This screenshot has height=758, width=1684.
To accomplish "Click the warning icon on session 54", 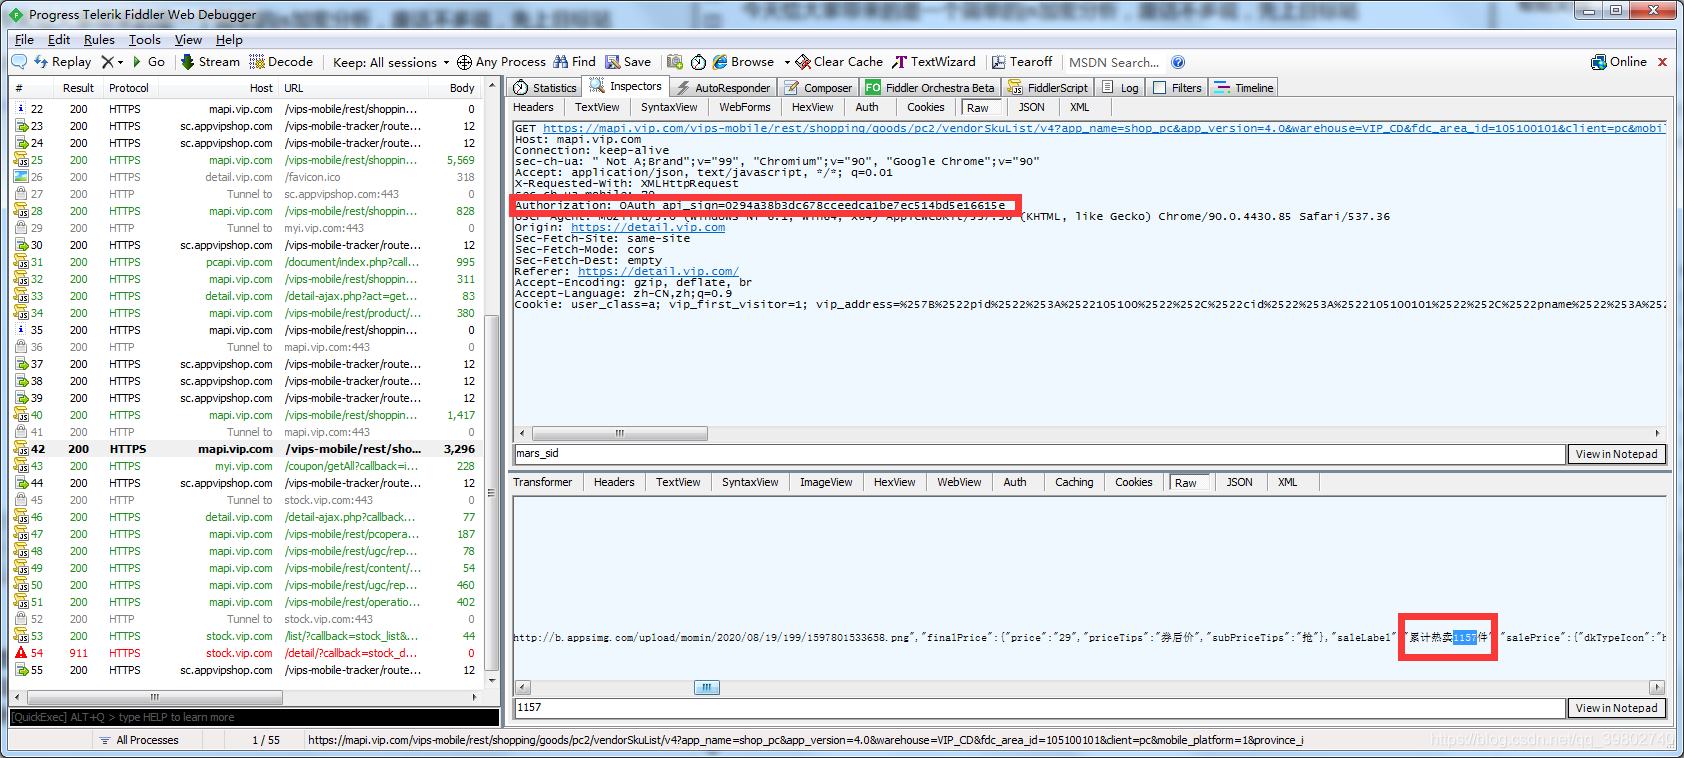I will pyautogui.click(x=21, y=653).
